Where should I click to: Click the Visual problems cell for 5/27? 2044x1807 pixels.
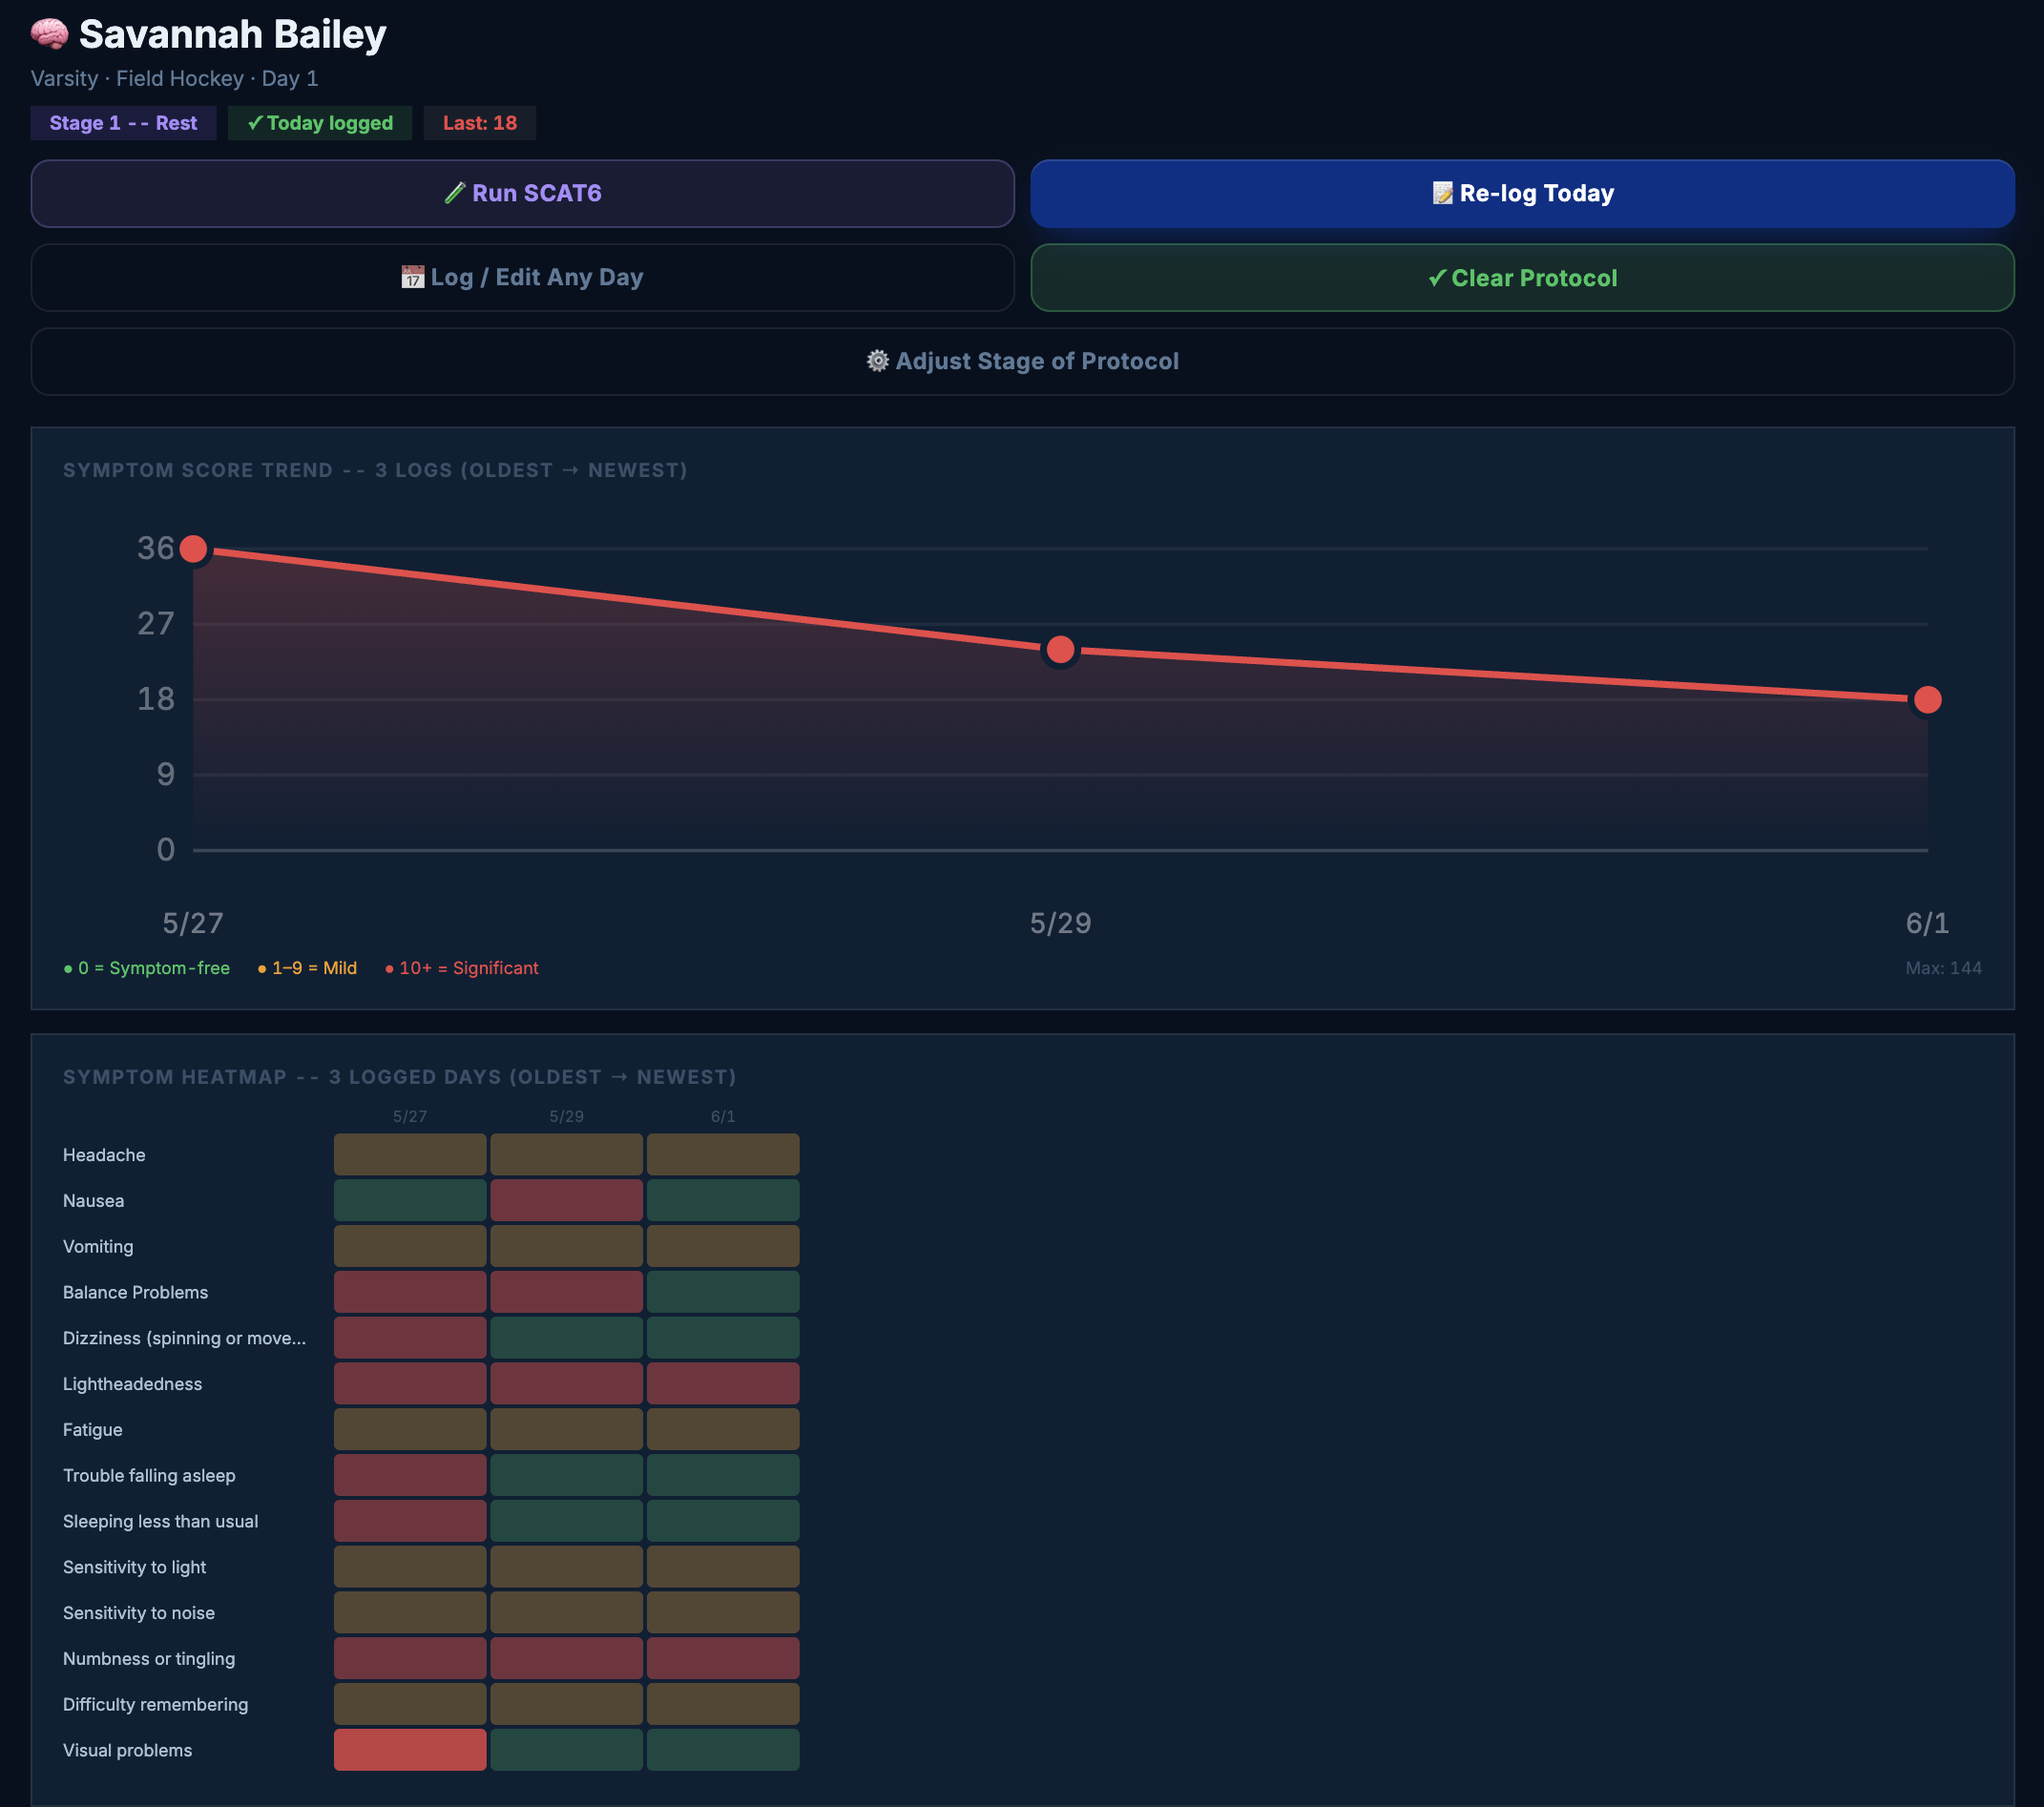[410, 1750]
